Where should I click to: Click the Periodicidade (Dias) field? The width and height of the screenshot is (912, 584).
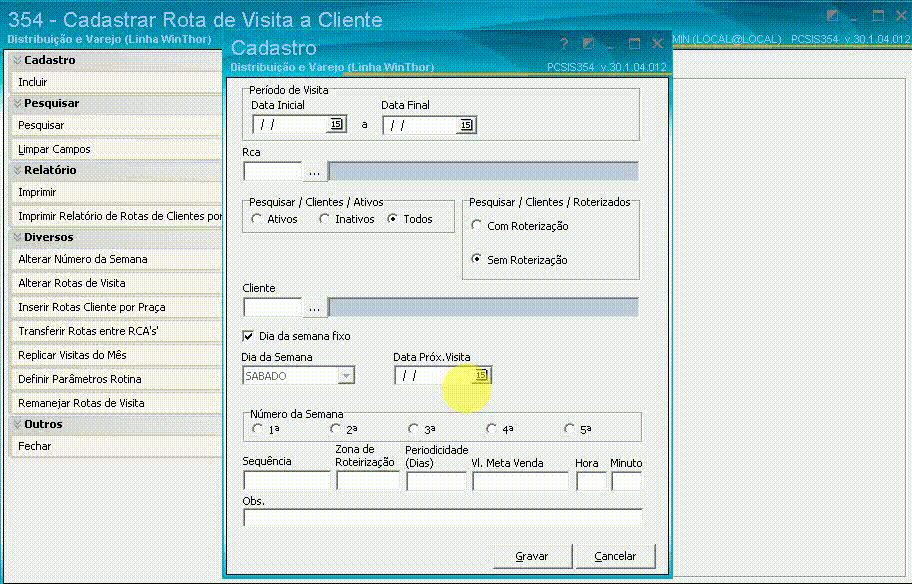click(436, 481)
